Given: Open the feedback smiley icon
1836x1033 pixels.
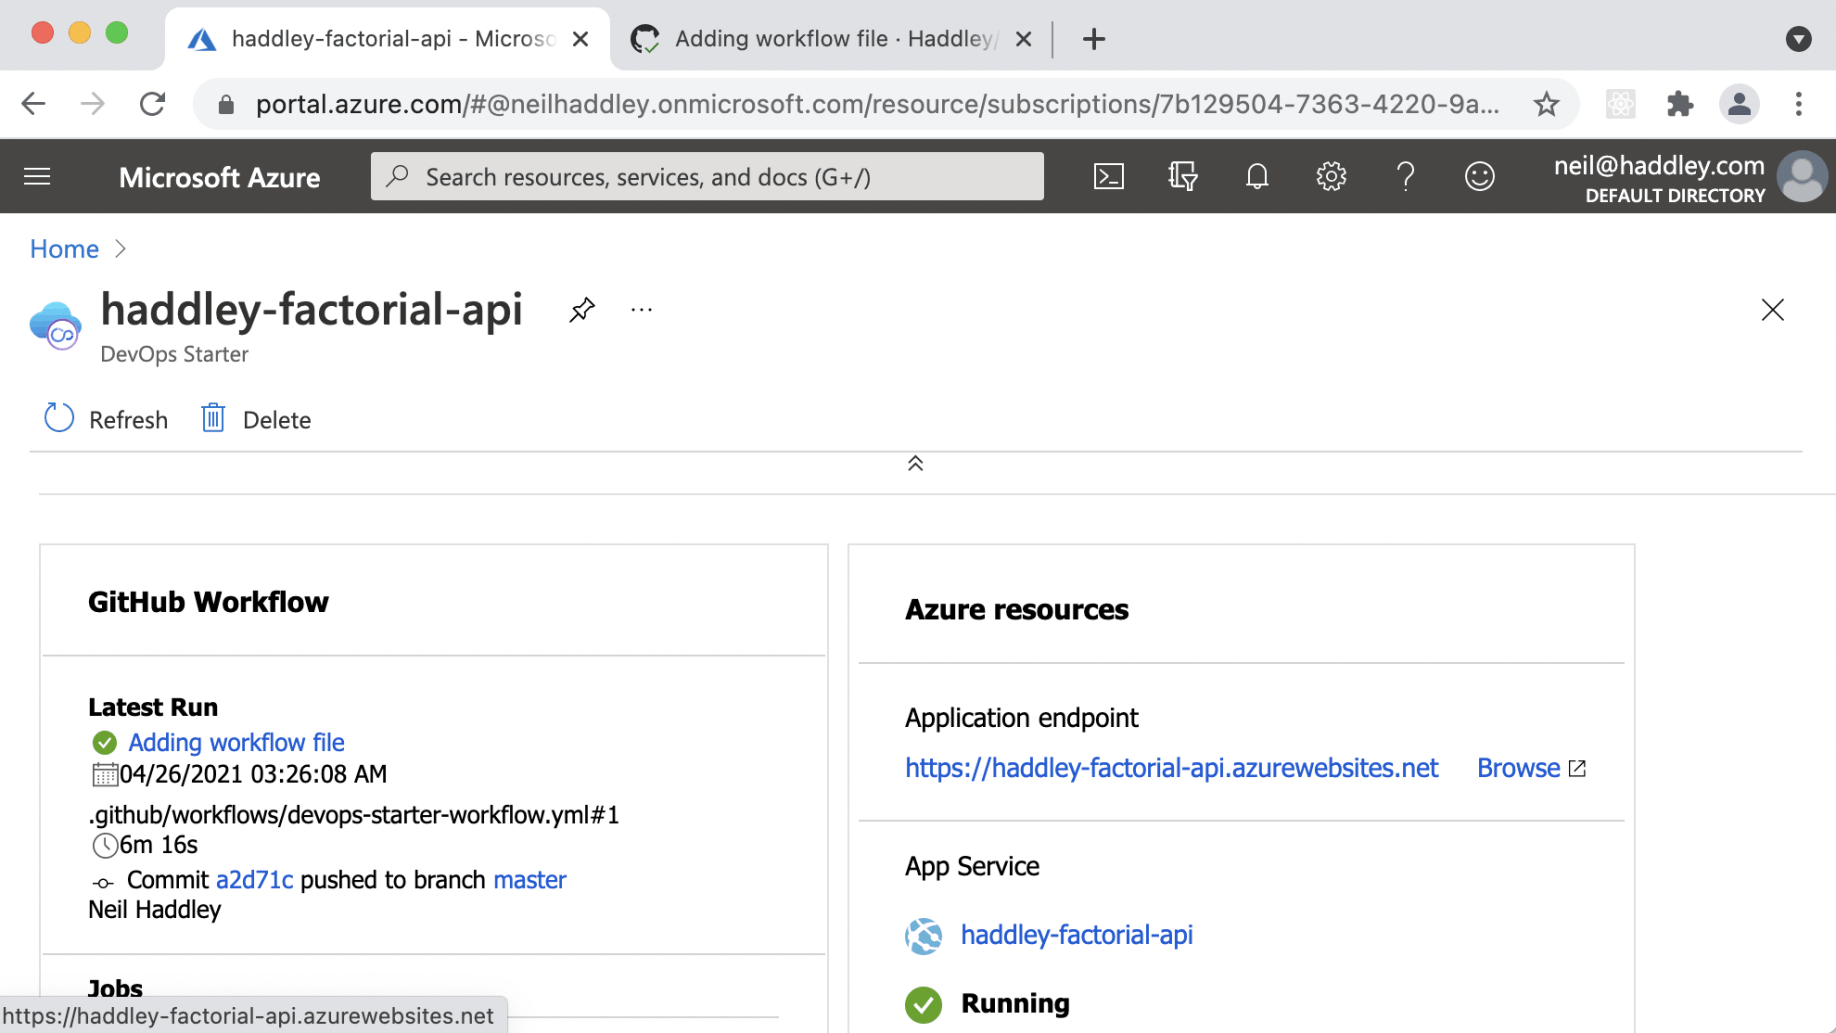Looking at the screenshot, I should [1479, 177].
